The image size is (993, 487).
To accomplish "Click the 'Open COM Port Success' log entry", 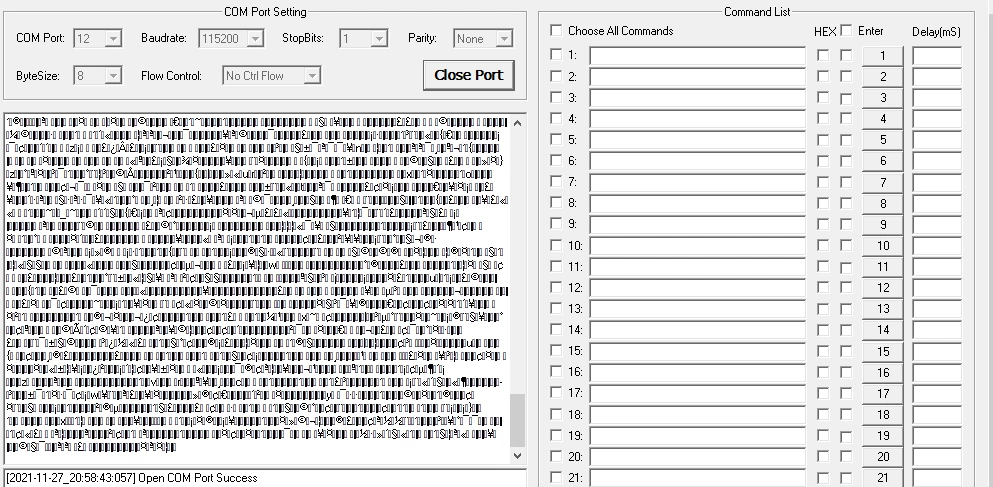I will tap(132, 478).
